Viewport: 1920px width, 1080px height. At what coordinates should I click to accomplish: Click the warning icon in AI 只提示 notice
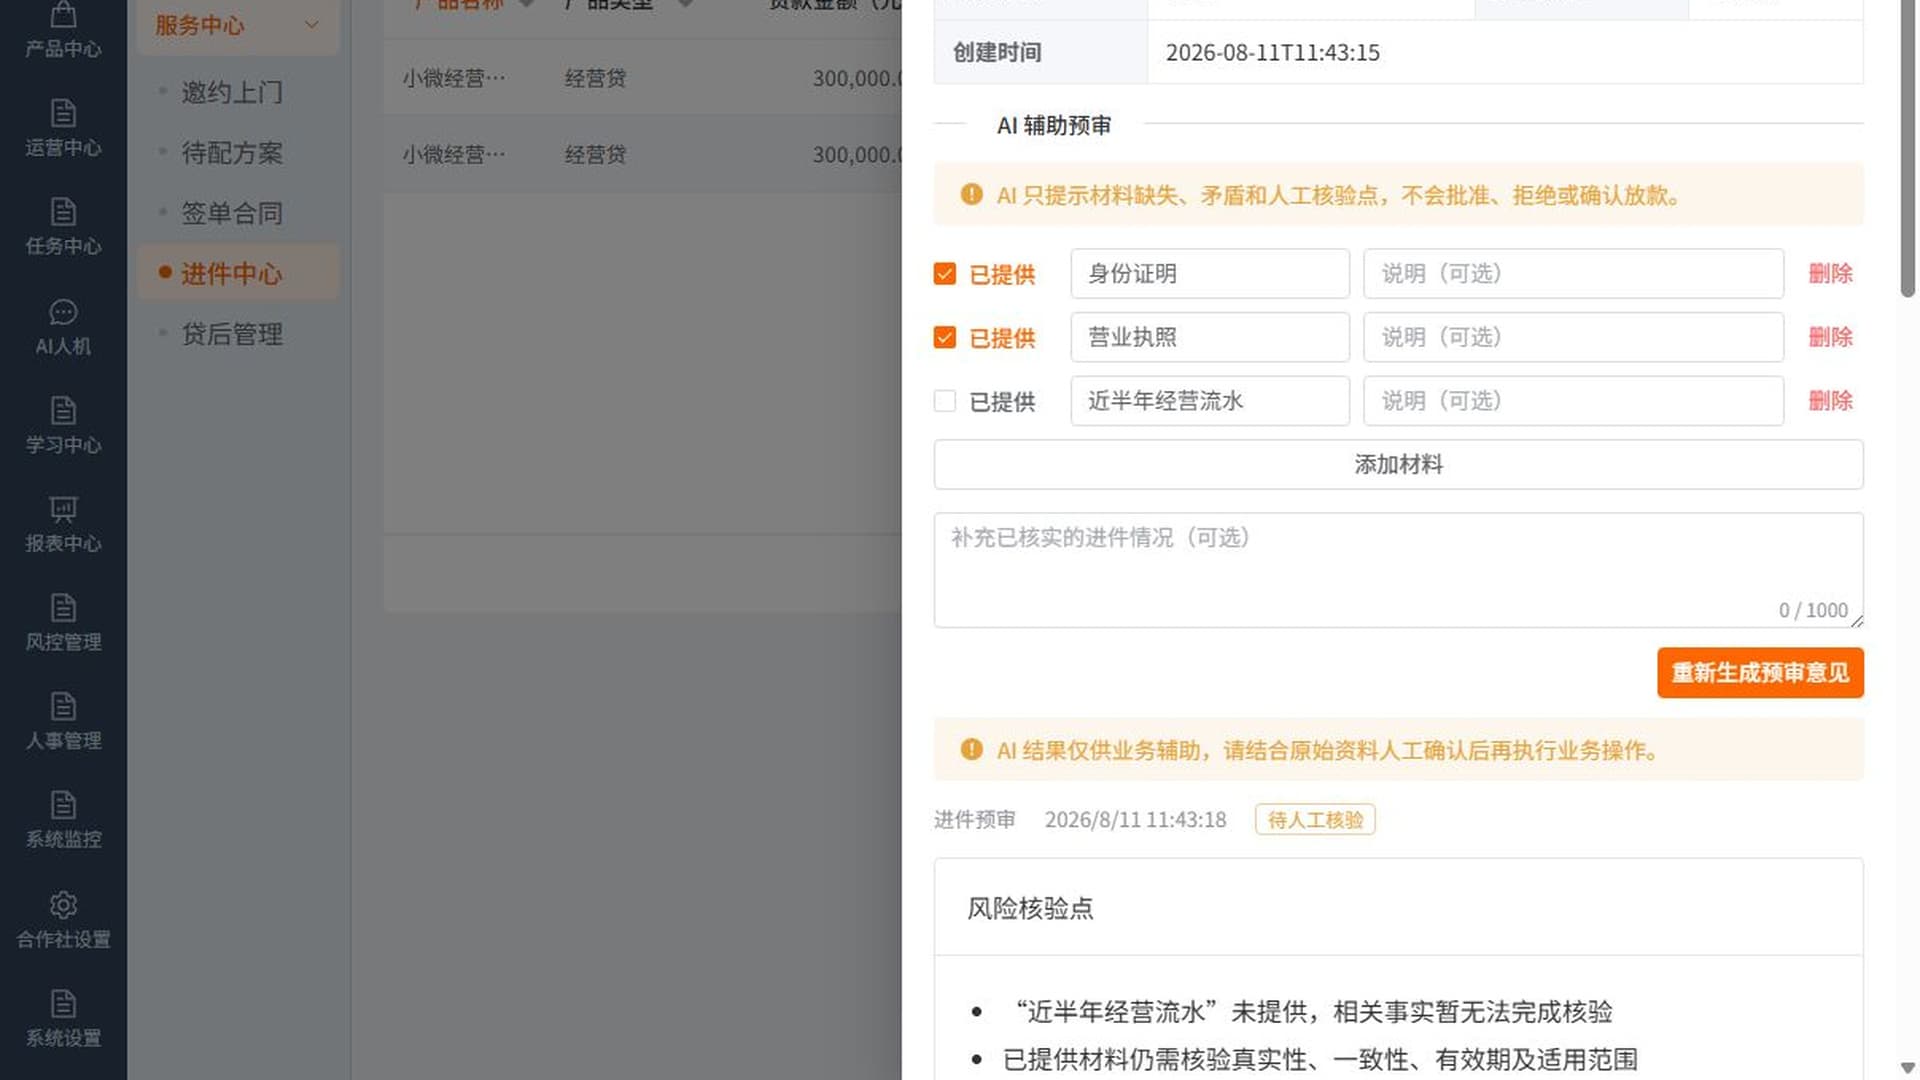point(971,194)
